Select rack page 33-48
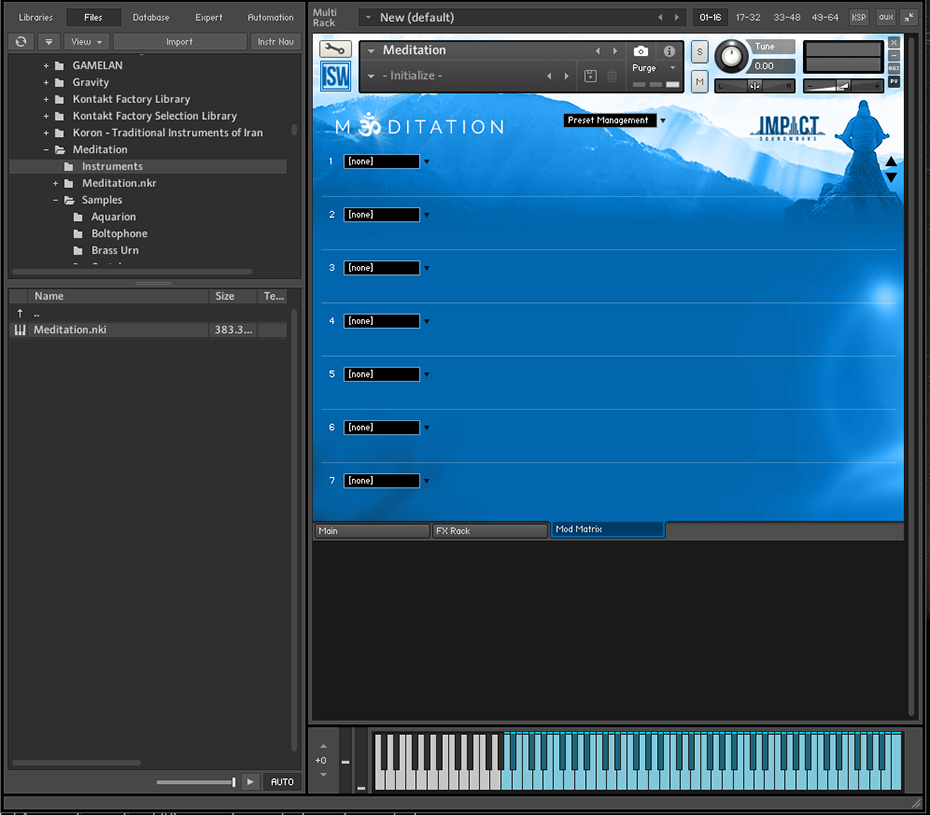930x815 pixels. pos(786,17)
